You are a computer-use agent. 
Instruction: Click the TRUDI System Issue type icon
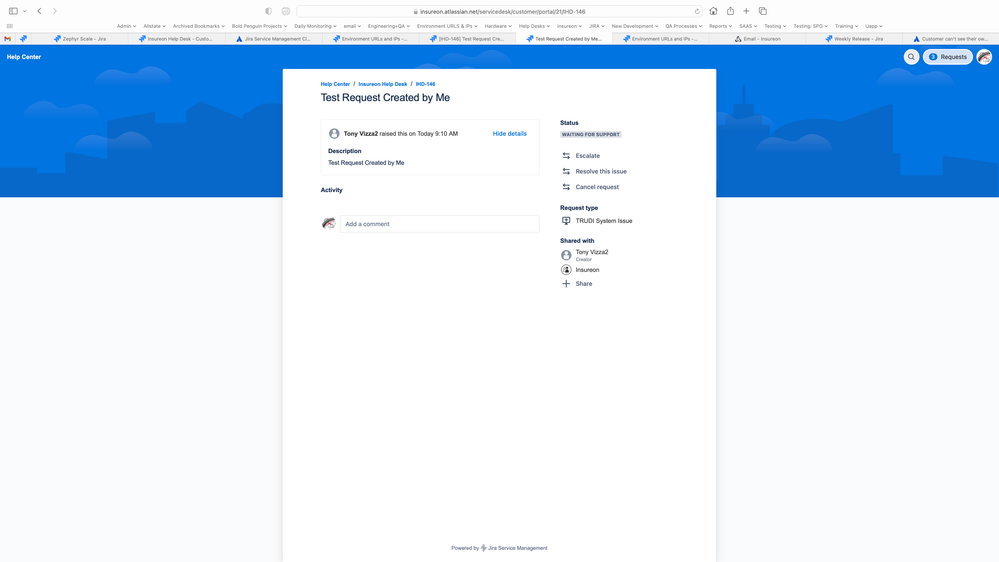pos(566,220)
